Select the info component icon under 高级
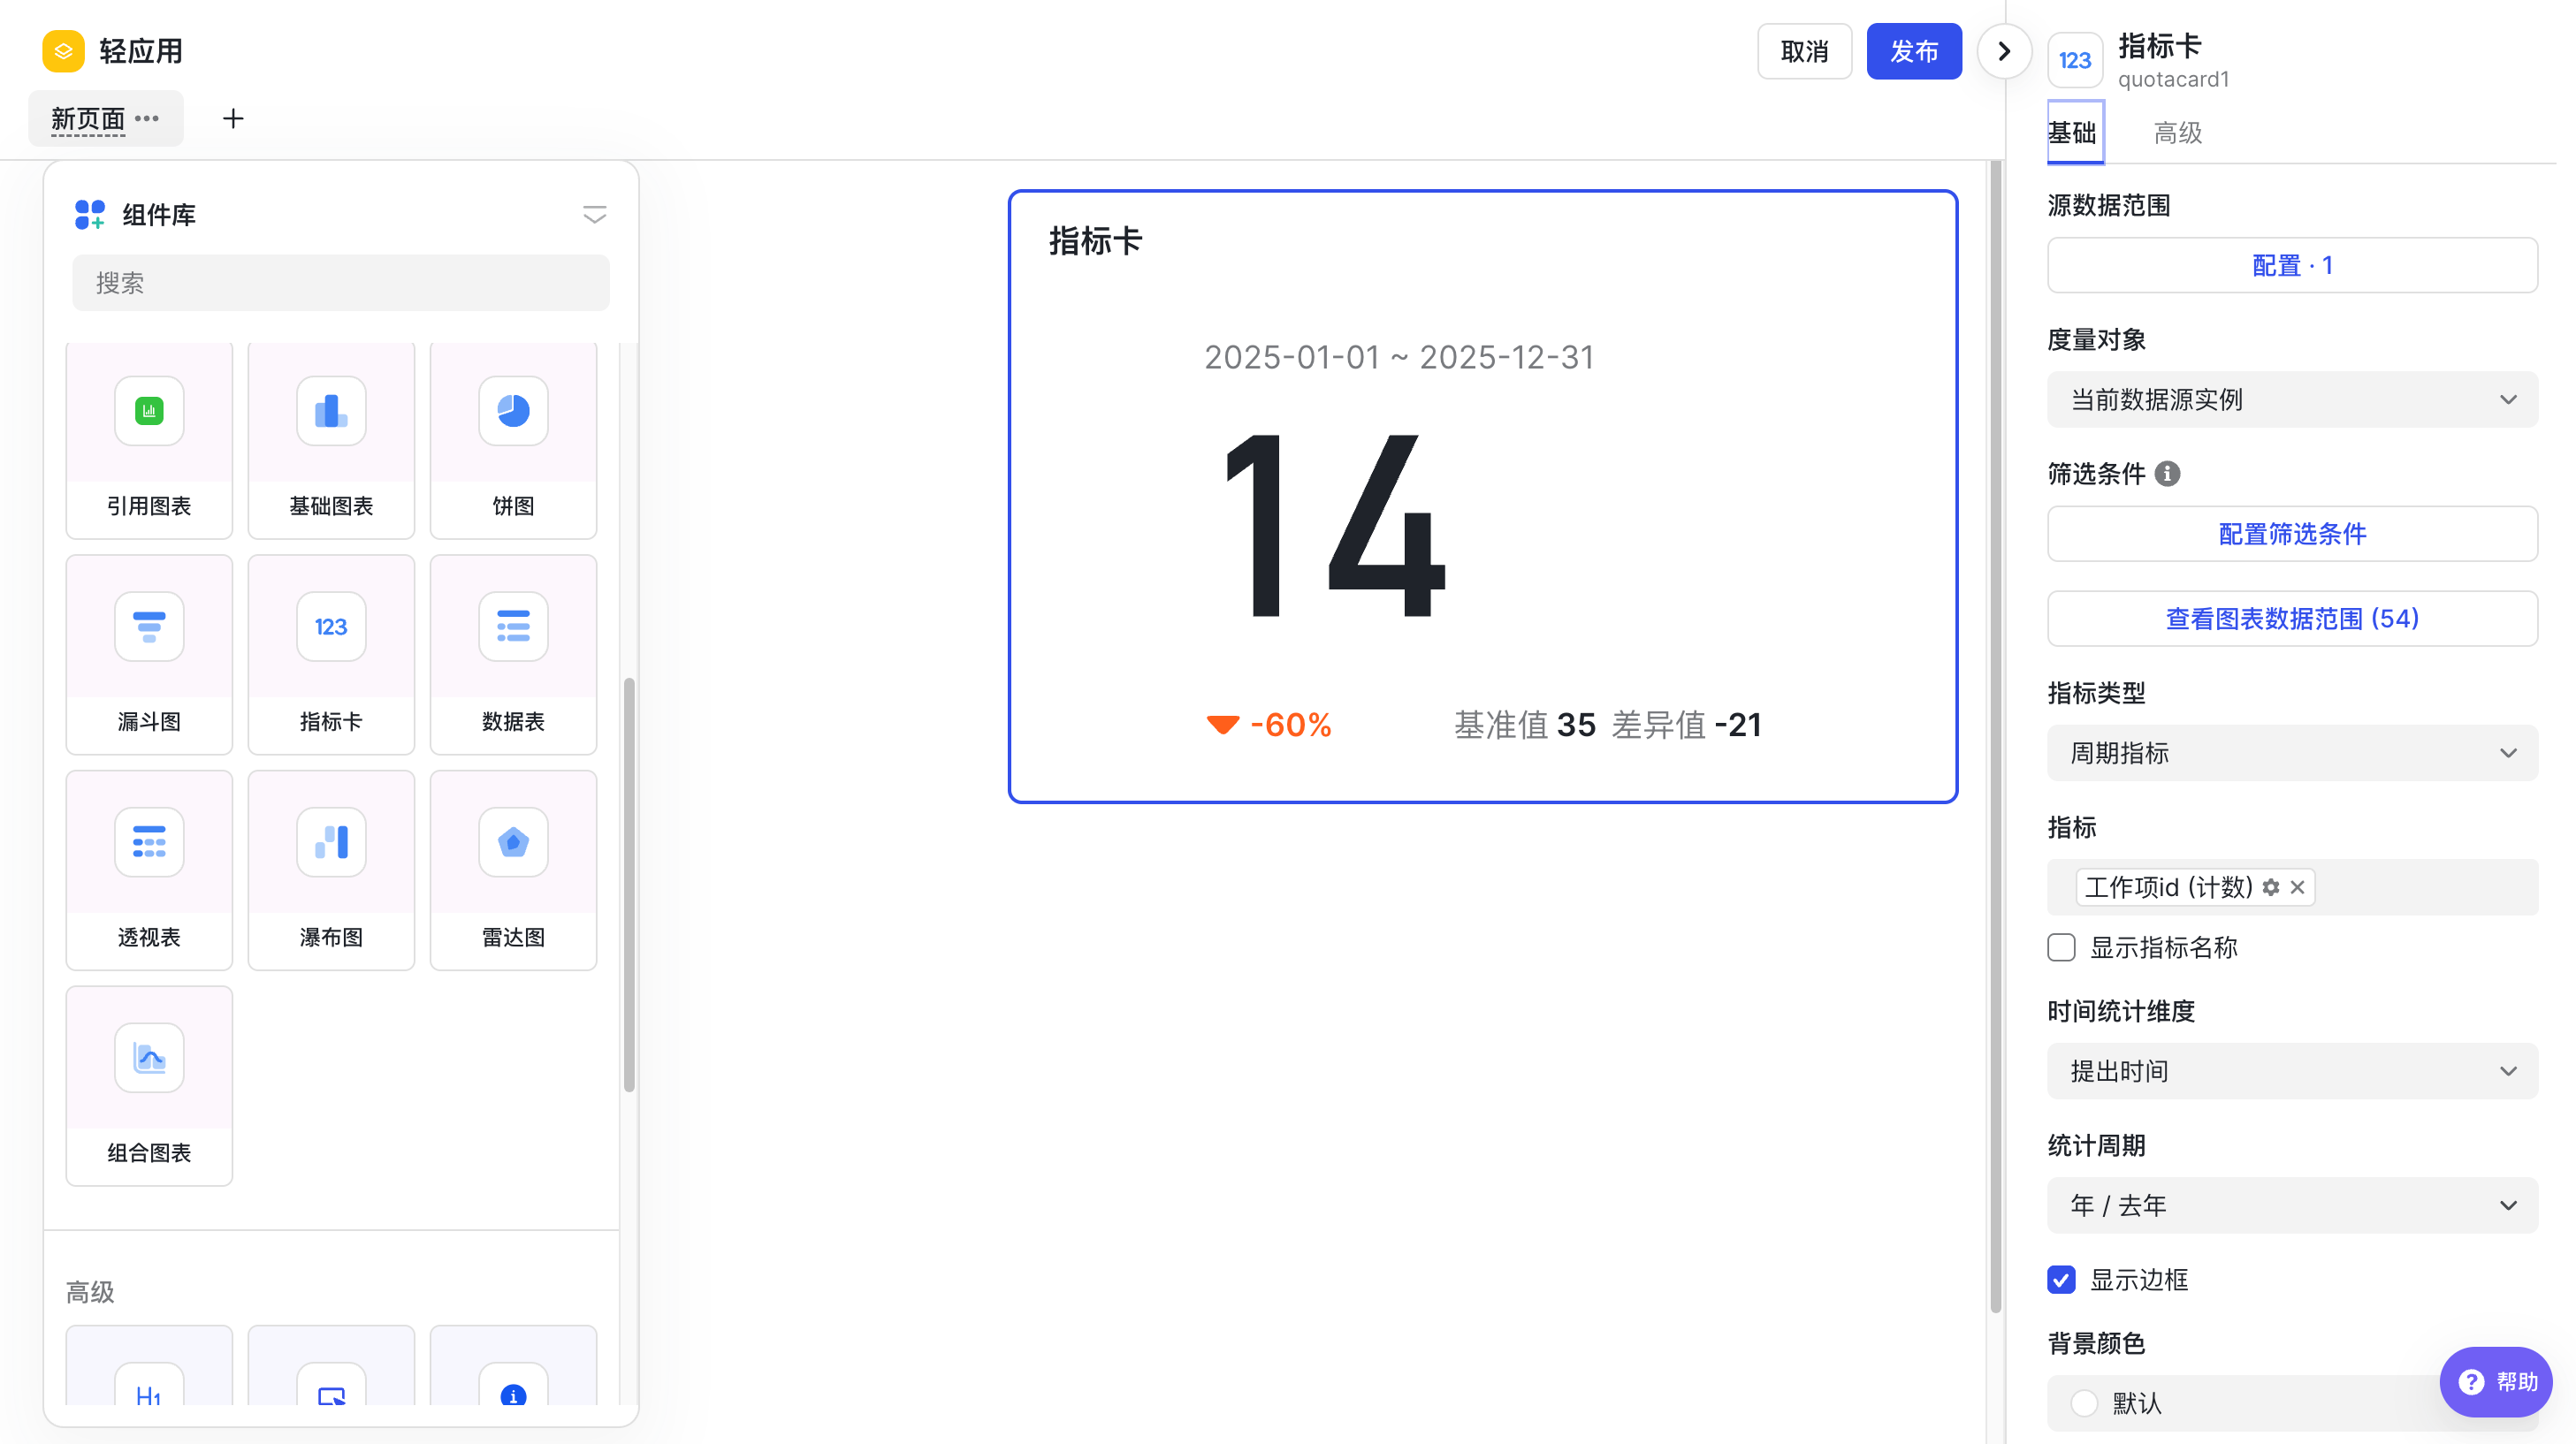This screenshot has width=2576, height=1444. (x=513, y=1386)
